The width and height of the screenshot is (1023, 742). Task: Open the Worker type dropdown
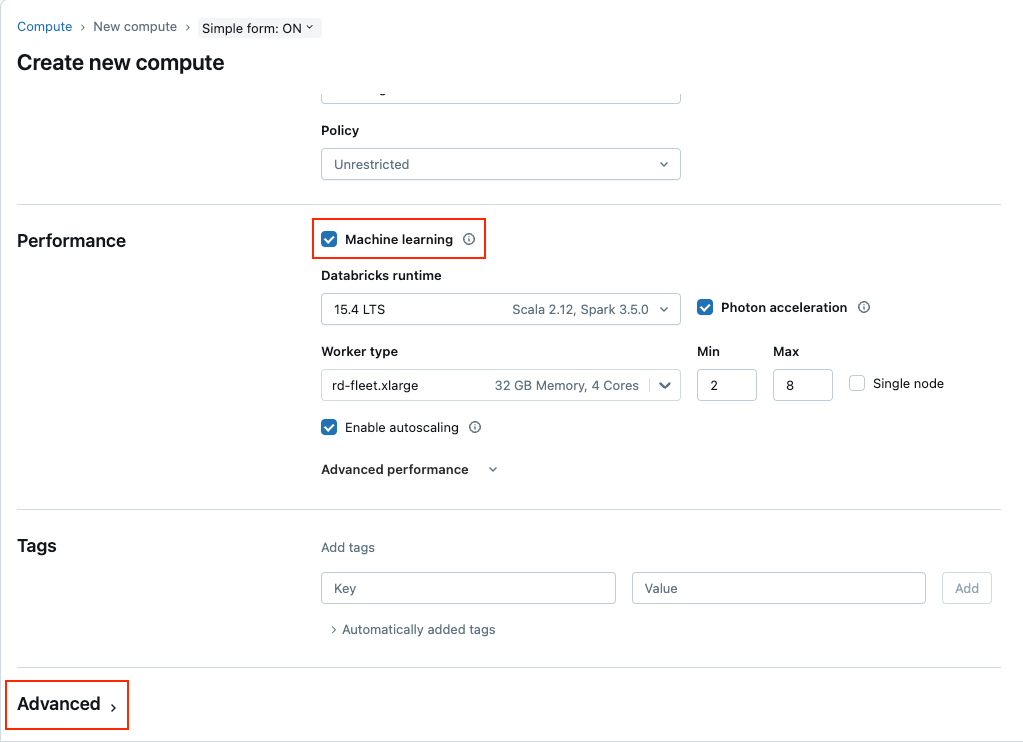click(500, 386)
